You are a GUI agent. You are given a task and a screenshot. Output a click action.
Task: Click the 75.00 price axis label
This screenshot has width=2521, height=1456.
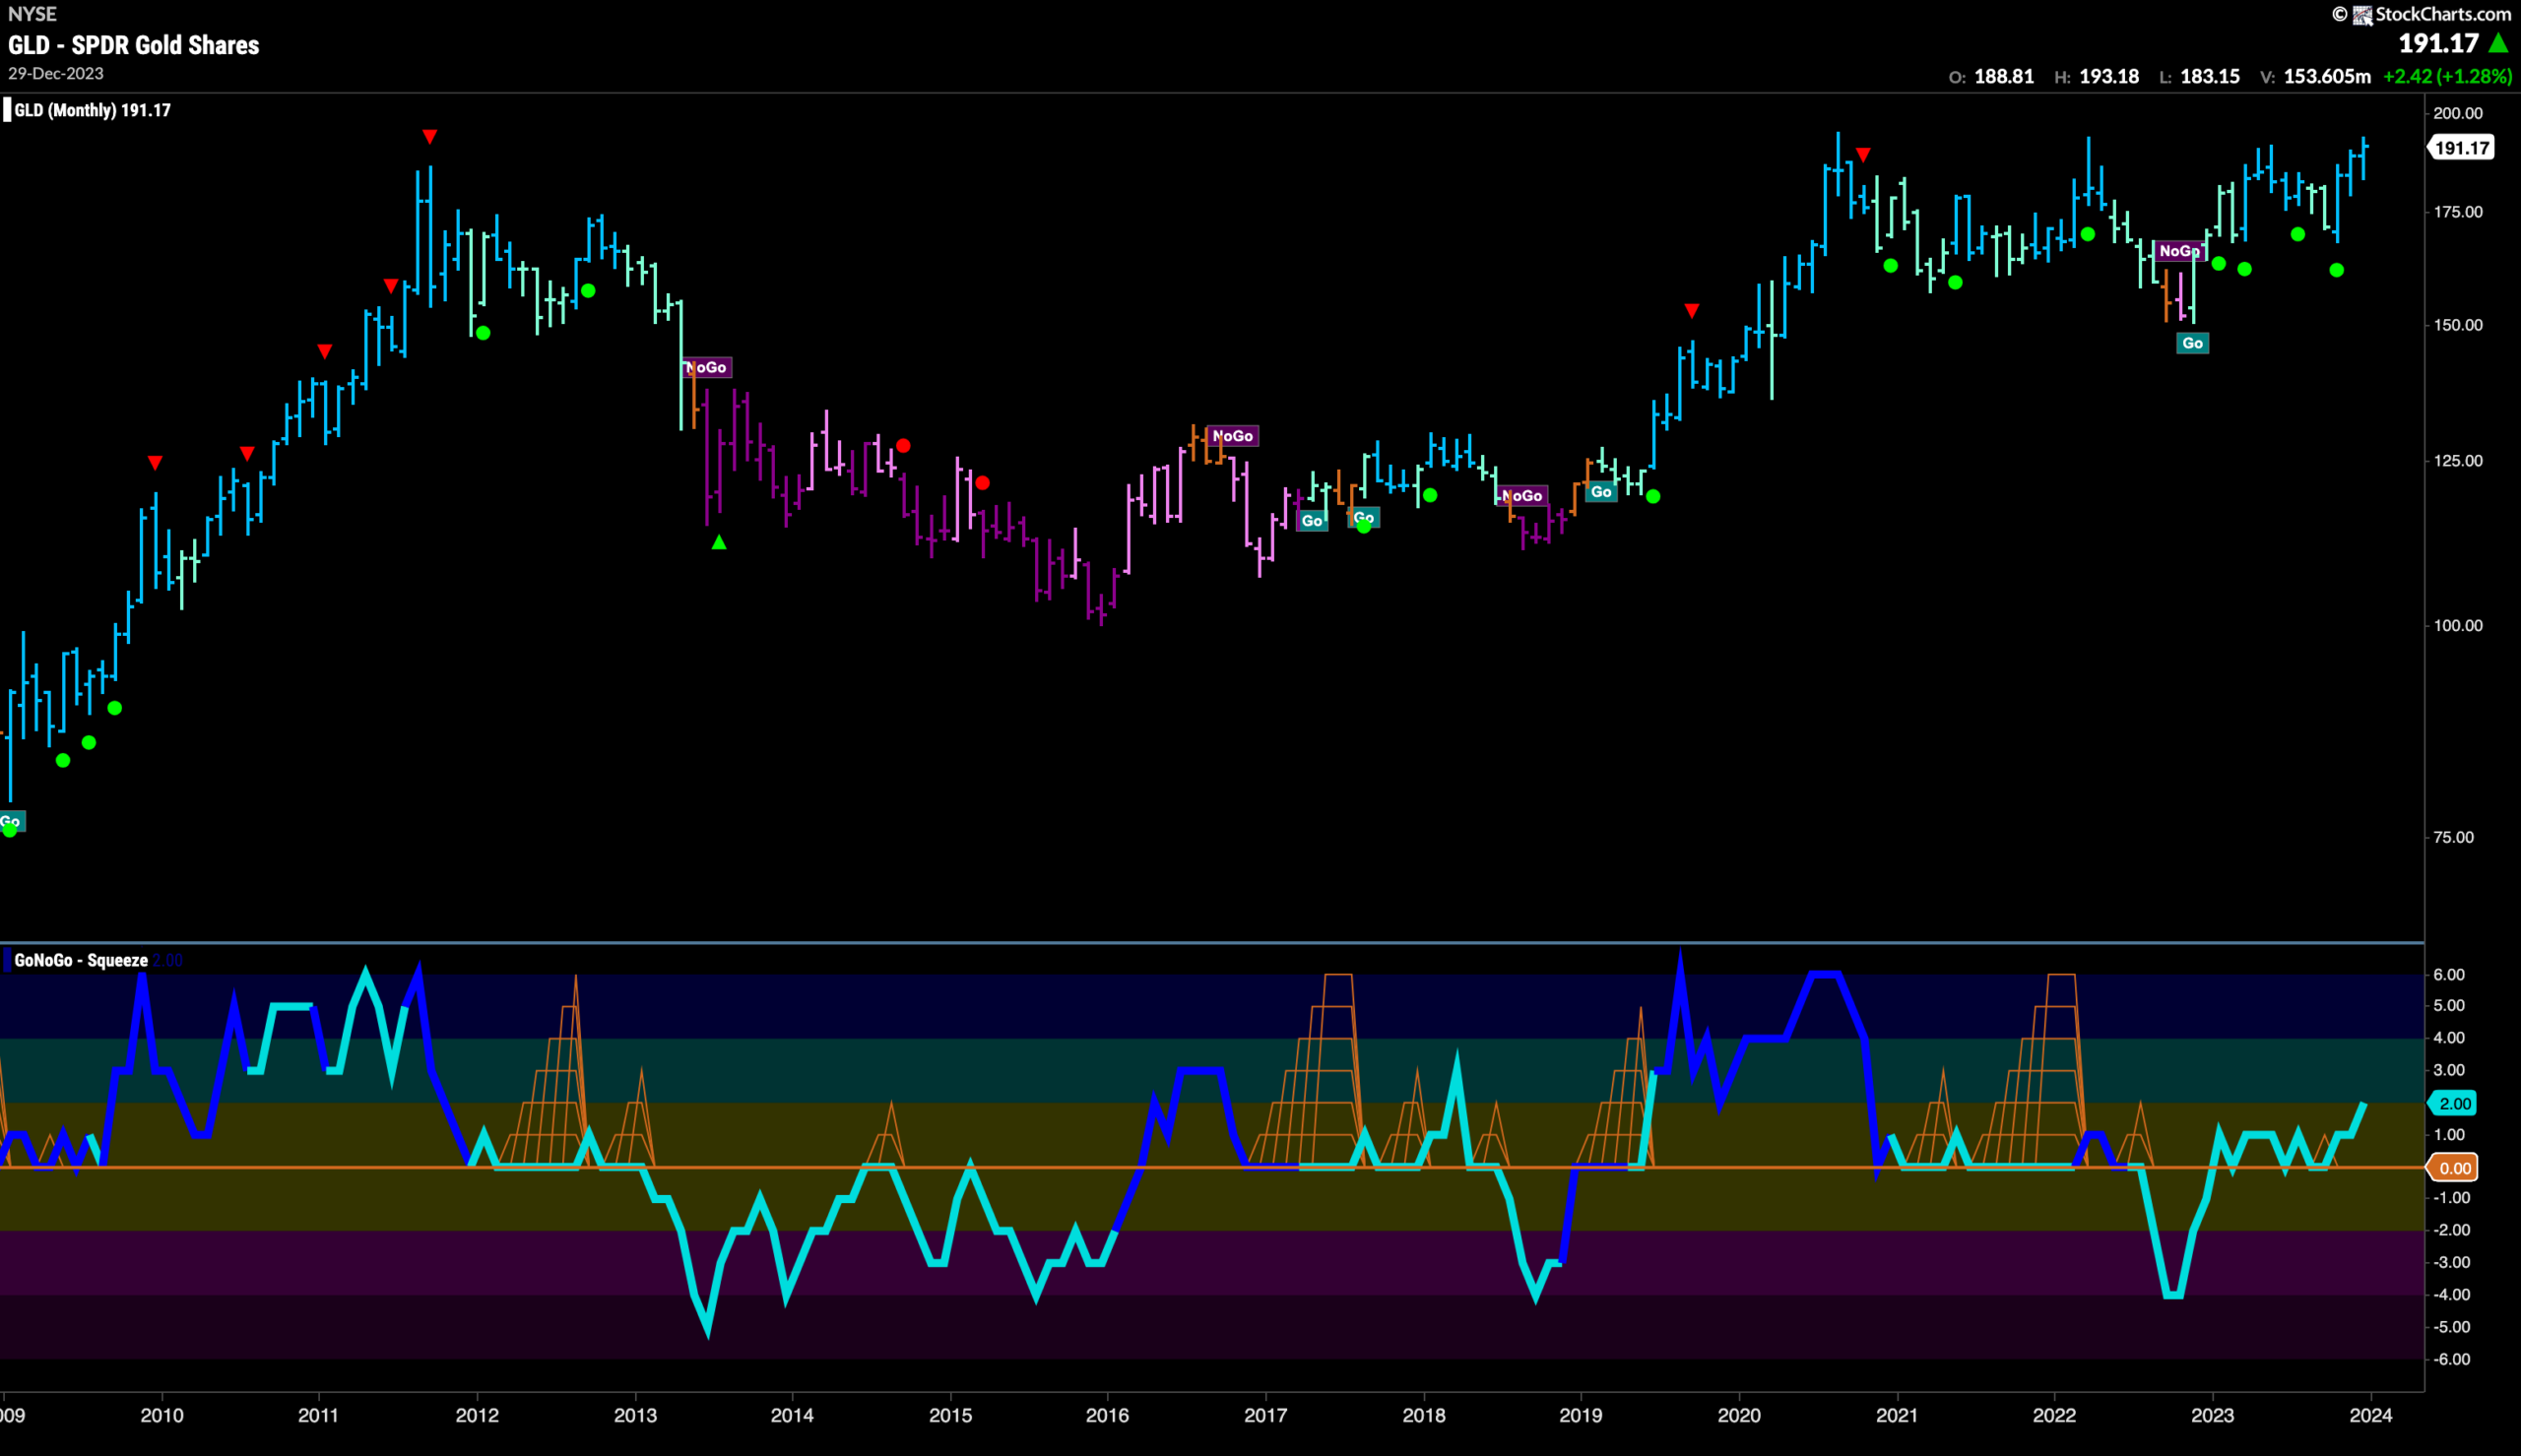tap(2454, 837)
